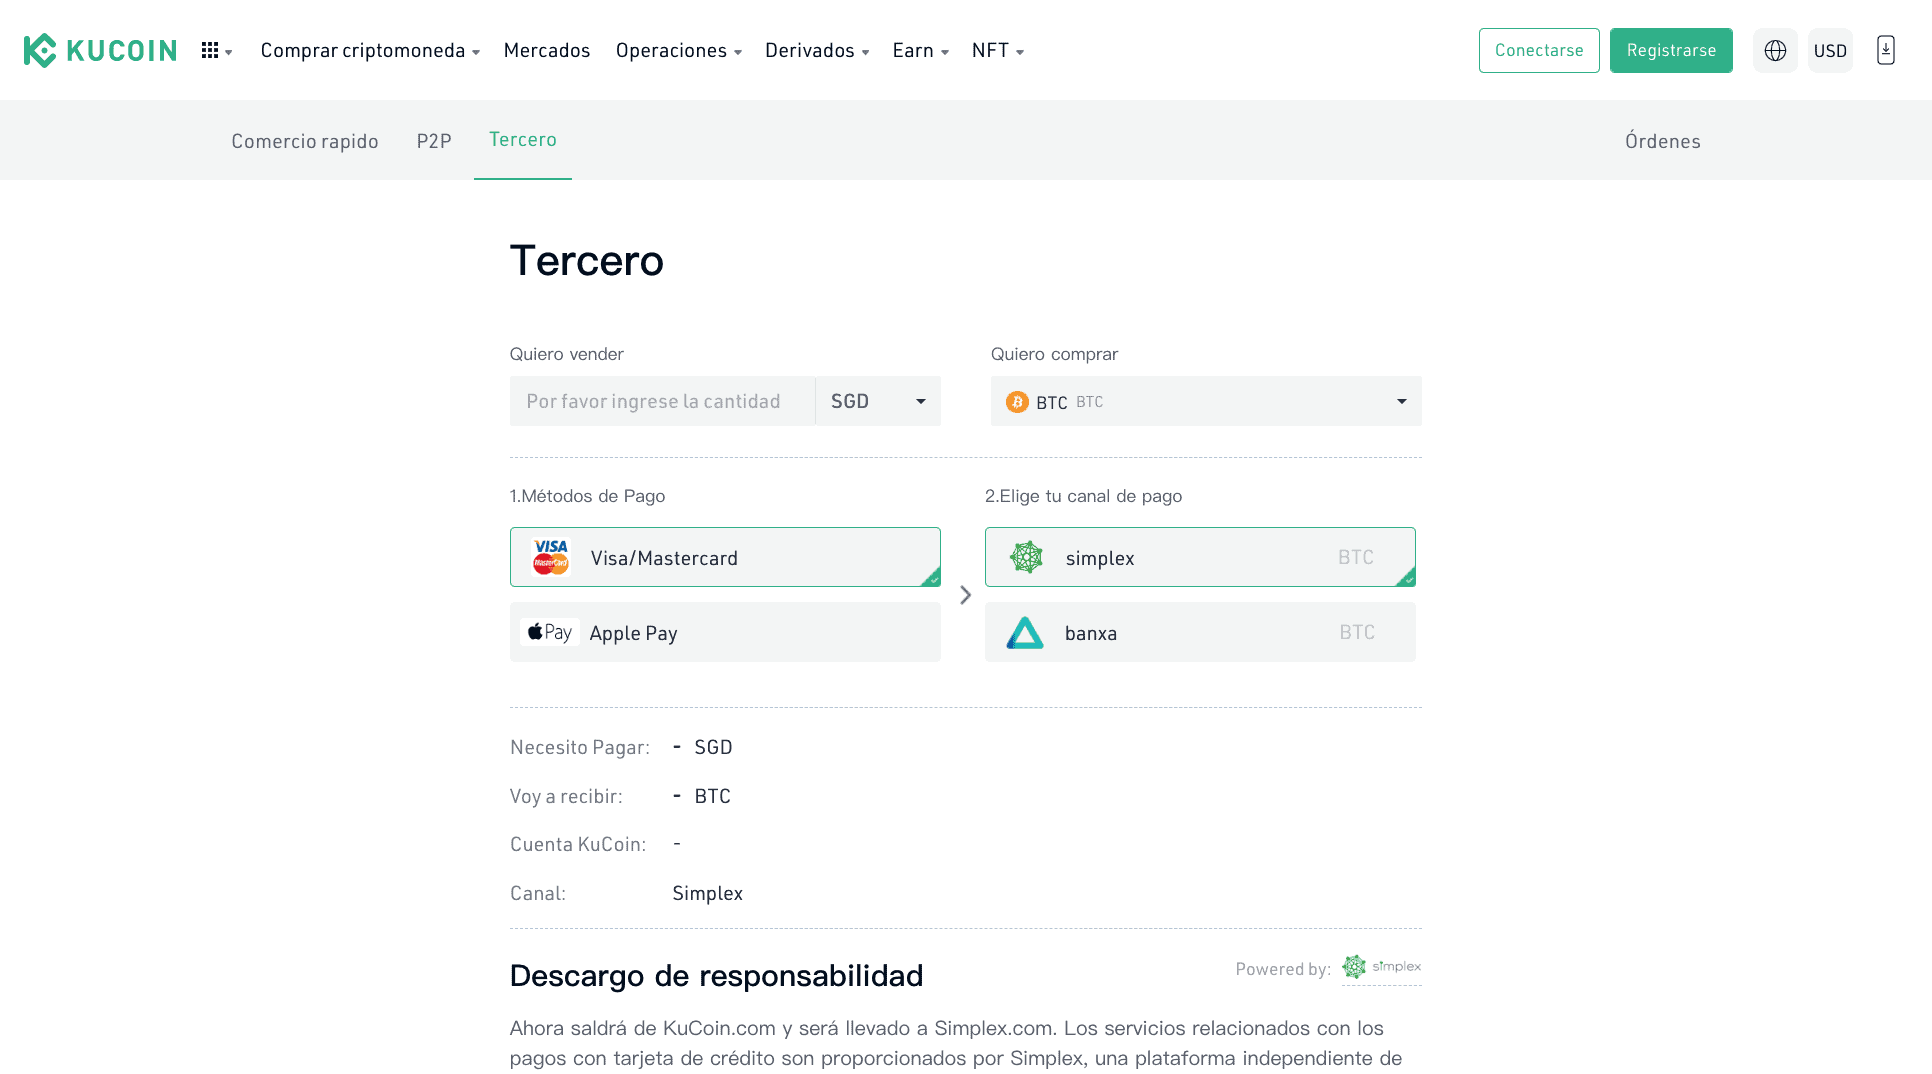Switch to P2P tab
Screen dimensions: 1932x1074
[434, 141]
